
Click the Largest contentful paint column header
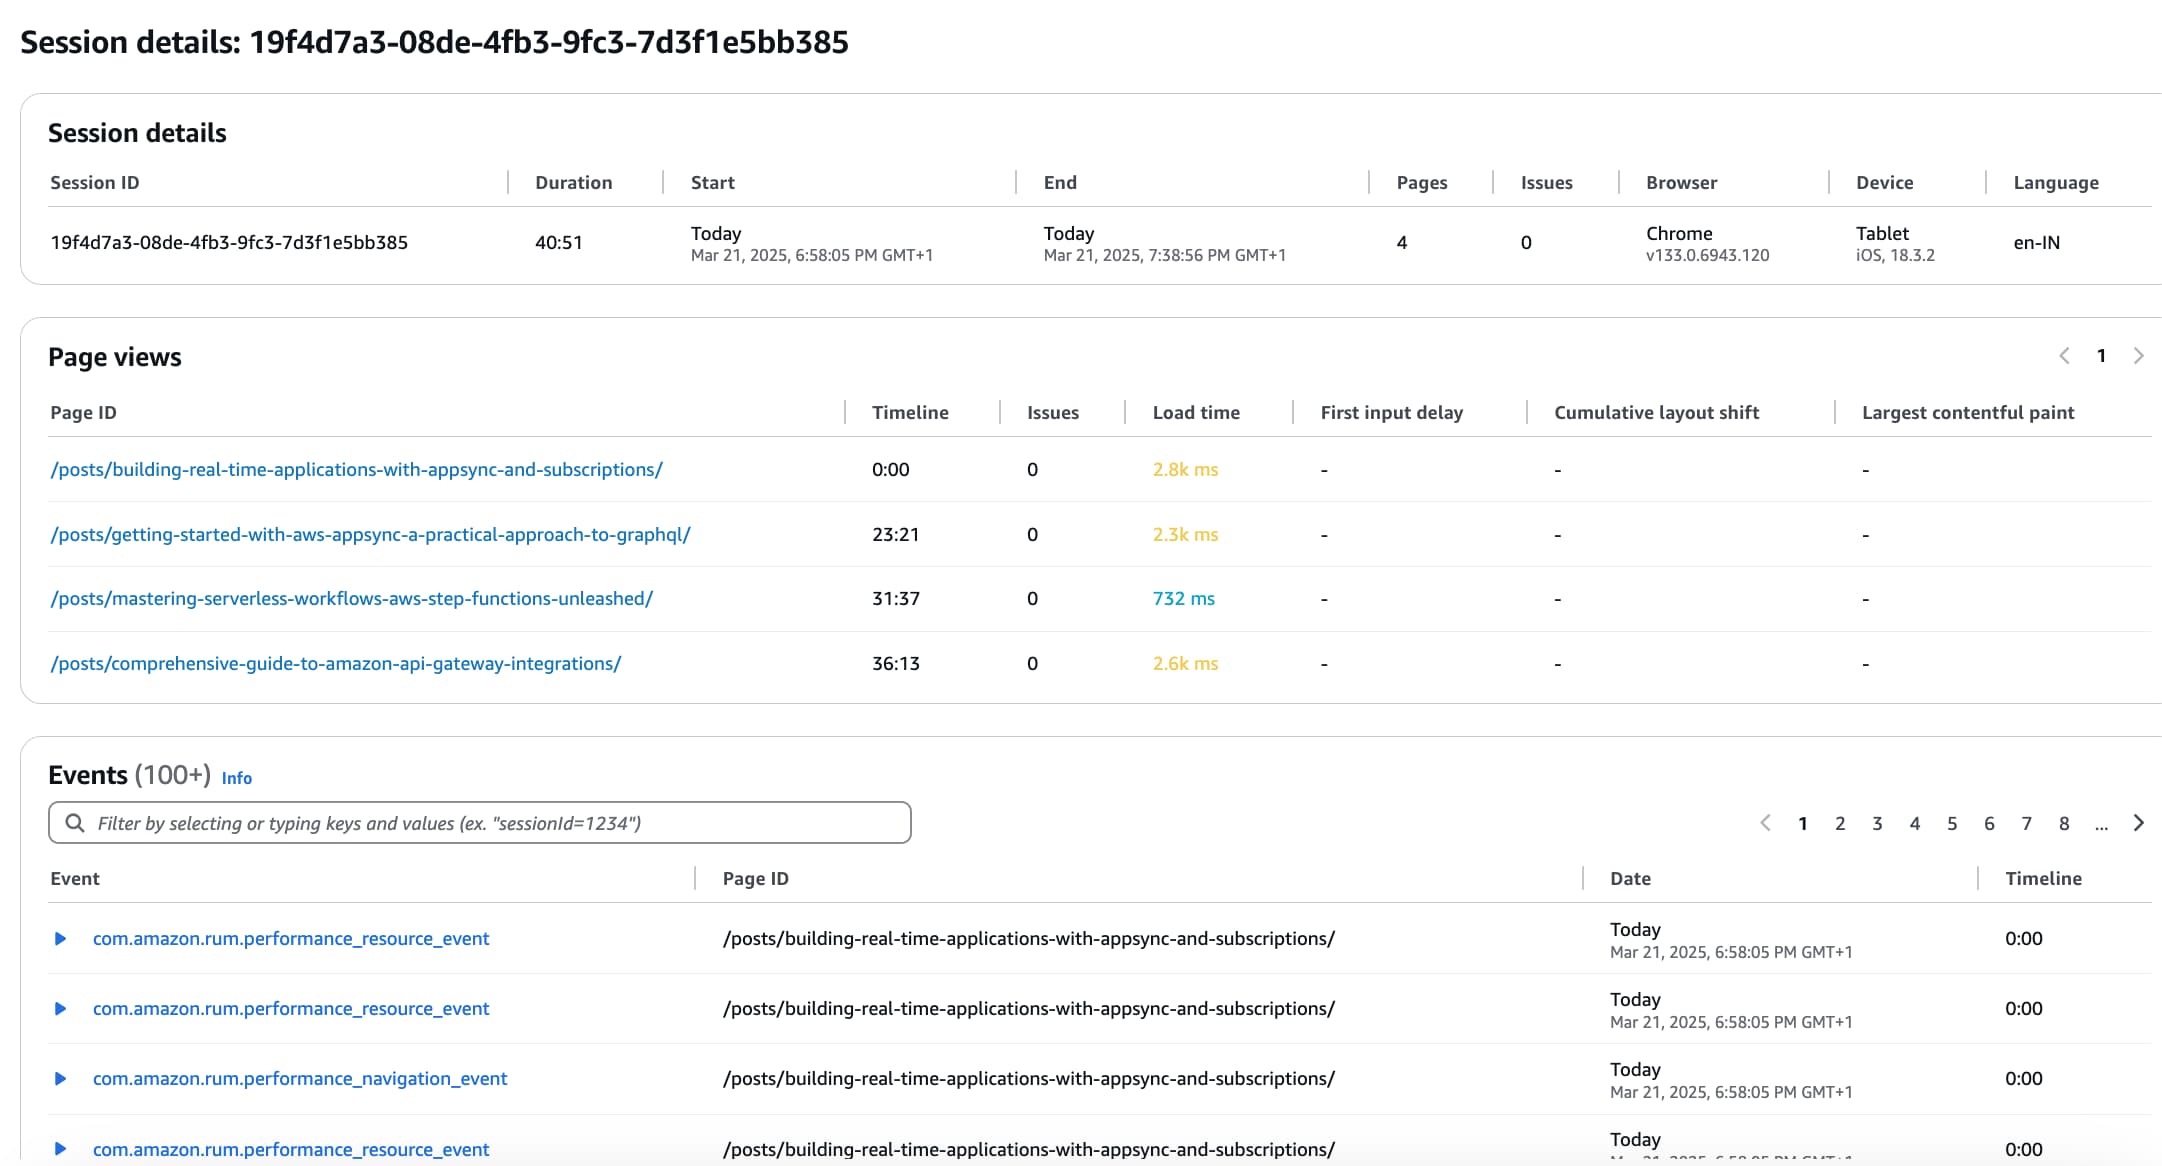[1968, 413]
